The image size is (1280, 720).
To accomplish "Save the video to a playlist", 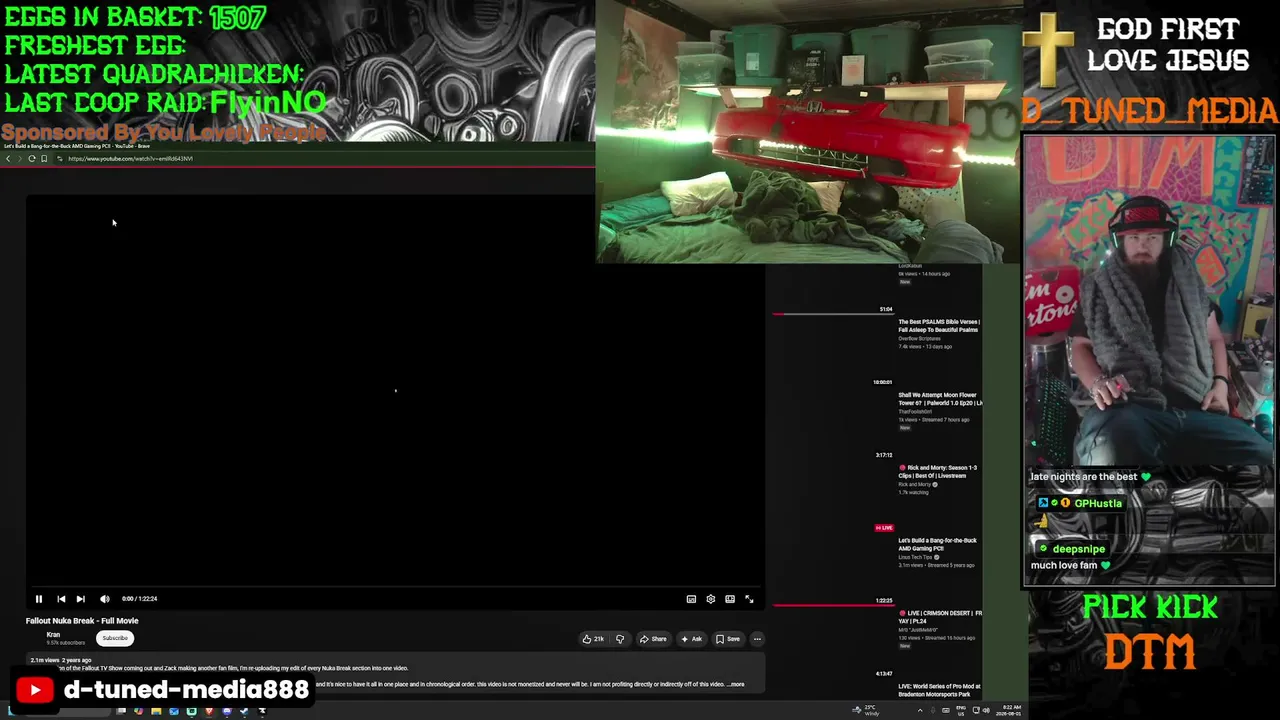I will coord(728,639).
